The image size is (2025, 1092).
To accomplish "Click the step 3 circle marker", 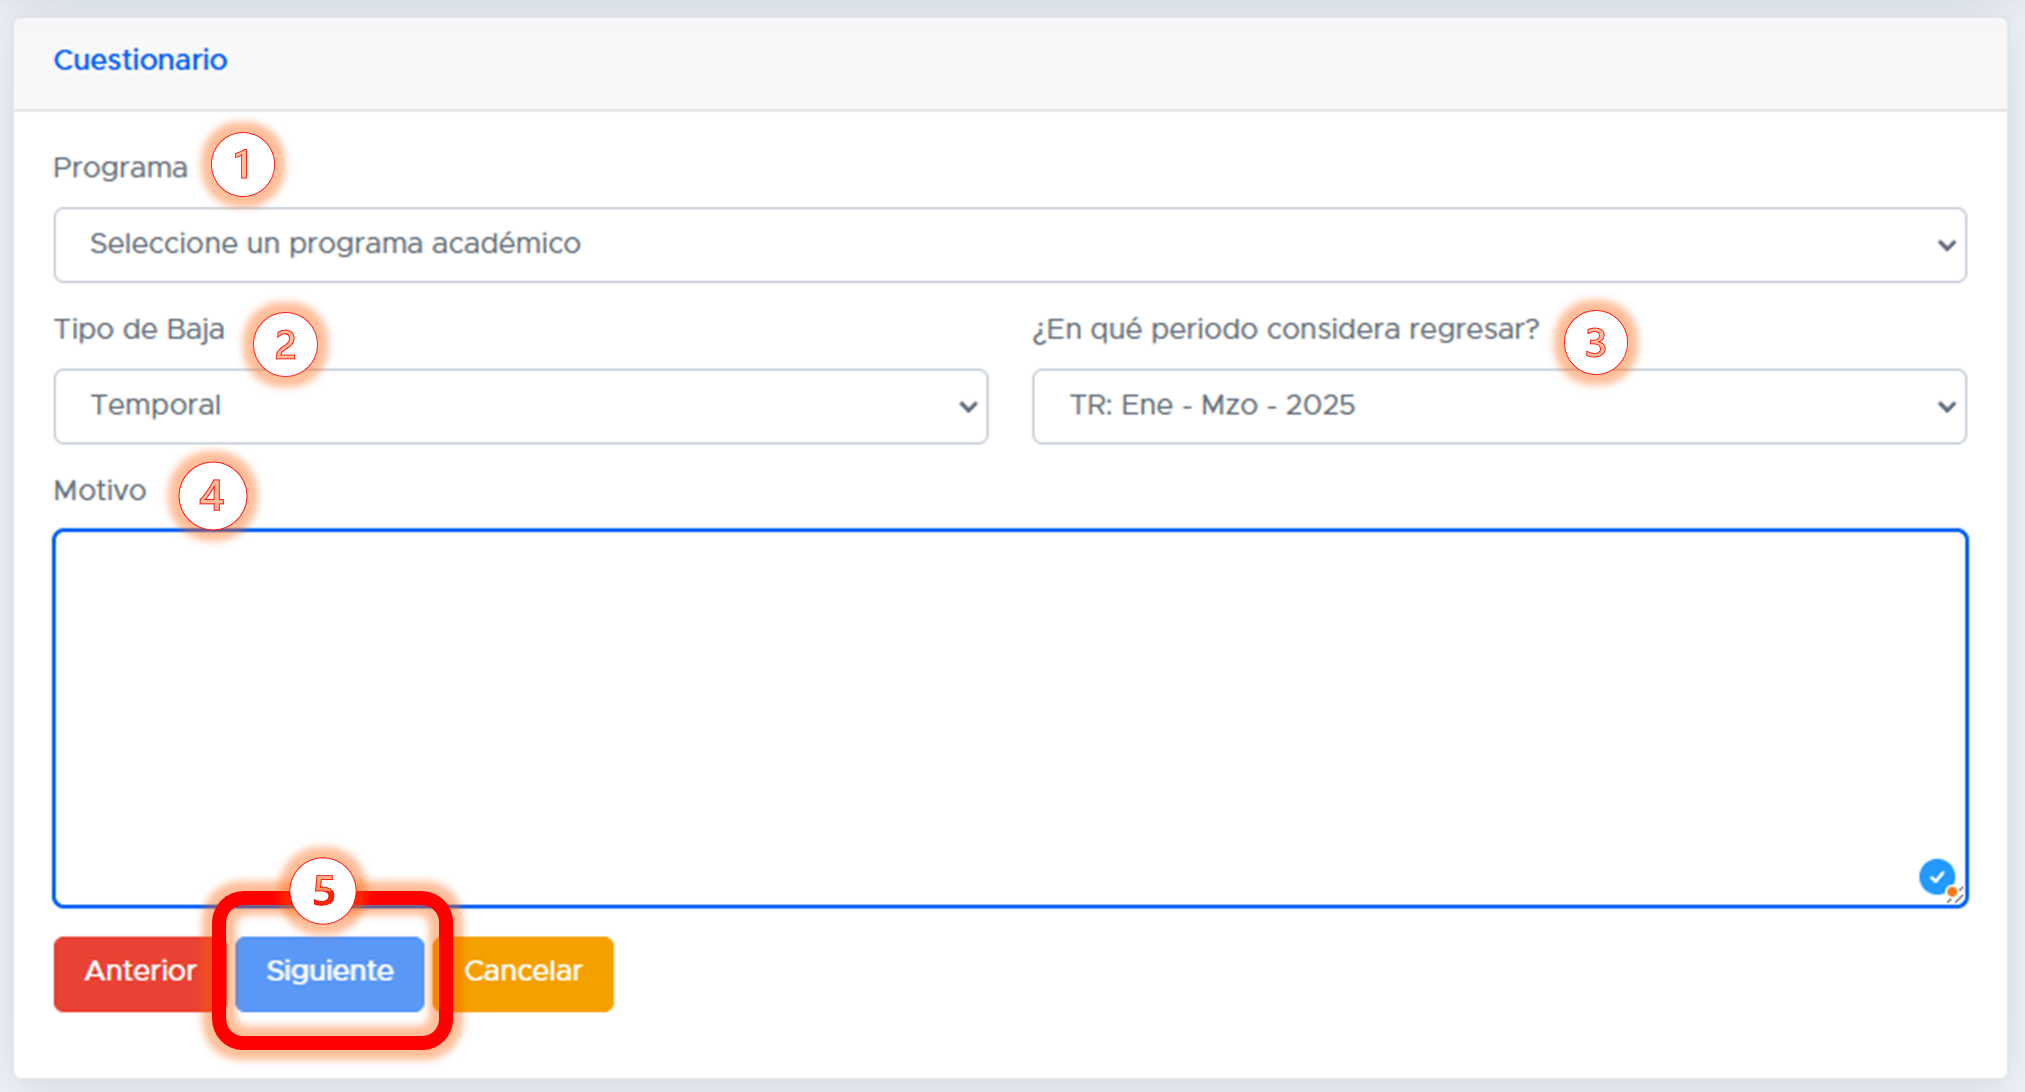I will pos(1595,343).
